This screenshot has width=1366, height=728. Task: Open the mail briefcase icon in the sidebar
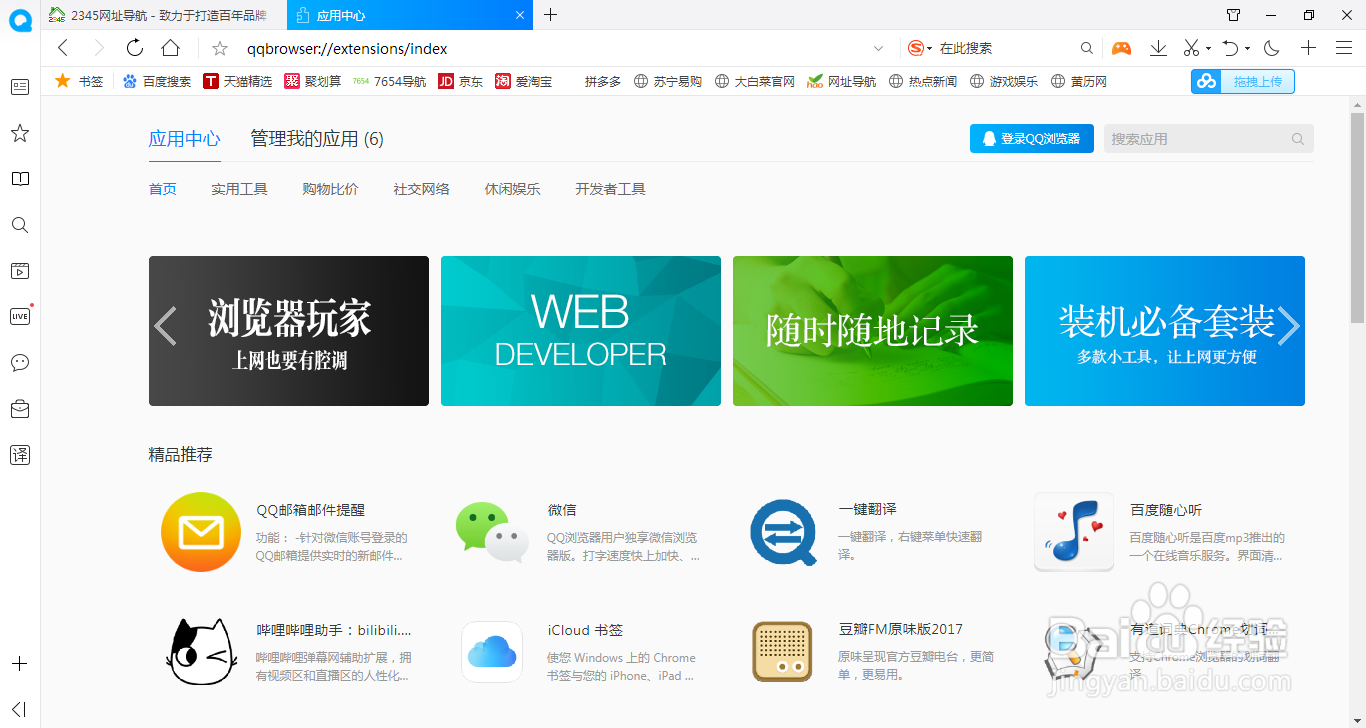[20, 408]
